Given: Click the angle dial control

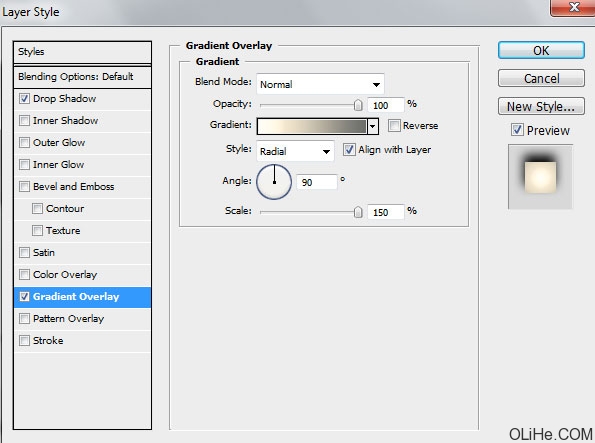Looking at the screenshot, I should pyautogui.click(x=274, y=182).
